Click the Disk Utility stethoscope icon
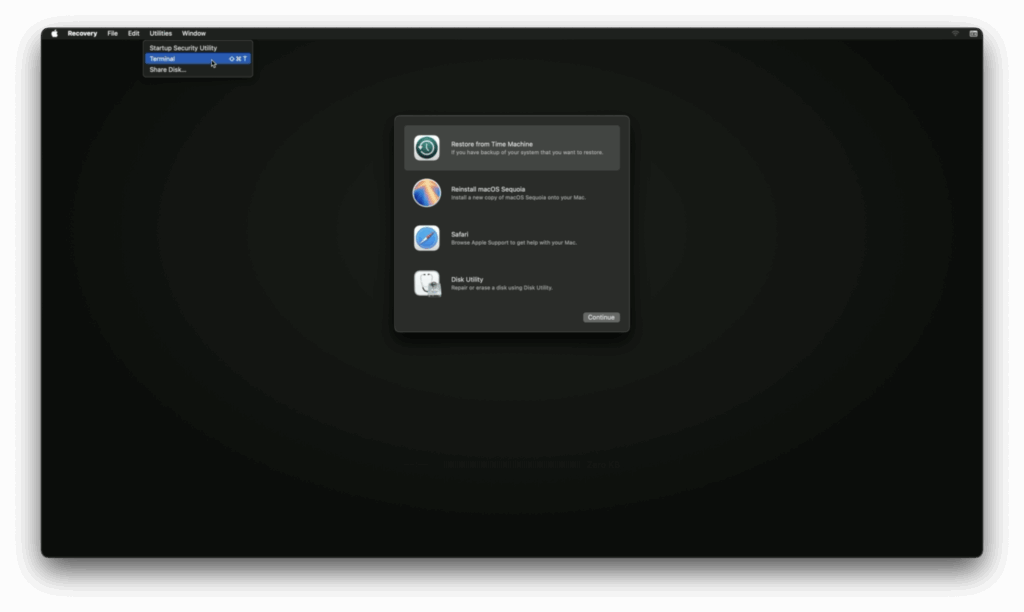The image size is (1024, 612). (x=427, y=283)
